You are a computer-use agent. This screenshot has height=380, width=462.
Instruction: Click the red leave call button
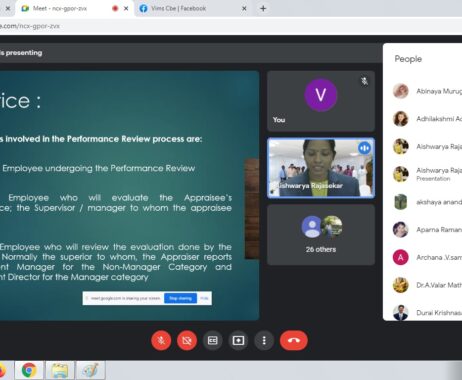pos(294,340)
